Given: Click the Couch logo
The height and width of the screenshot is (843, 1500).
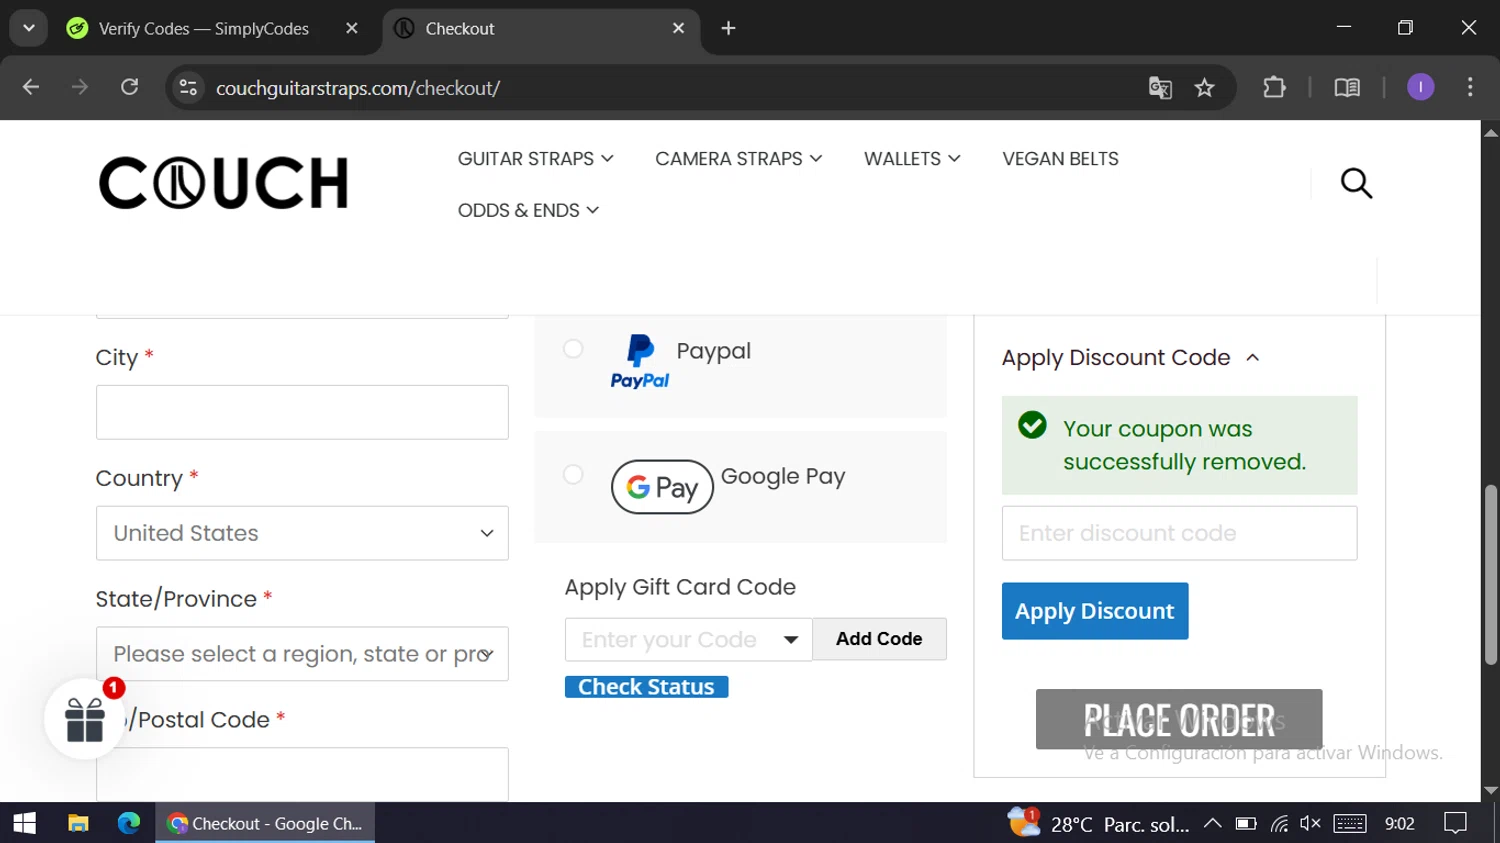Looking at the screenshot, I should [x=223, y=183].
